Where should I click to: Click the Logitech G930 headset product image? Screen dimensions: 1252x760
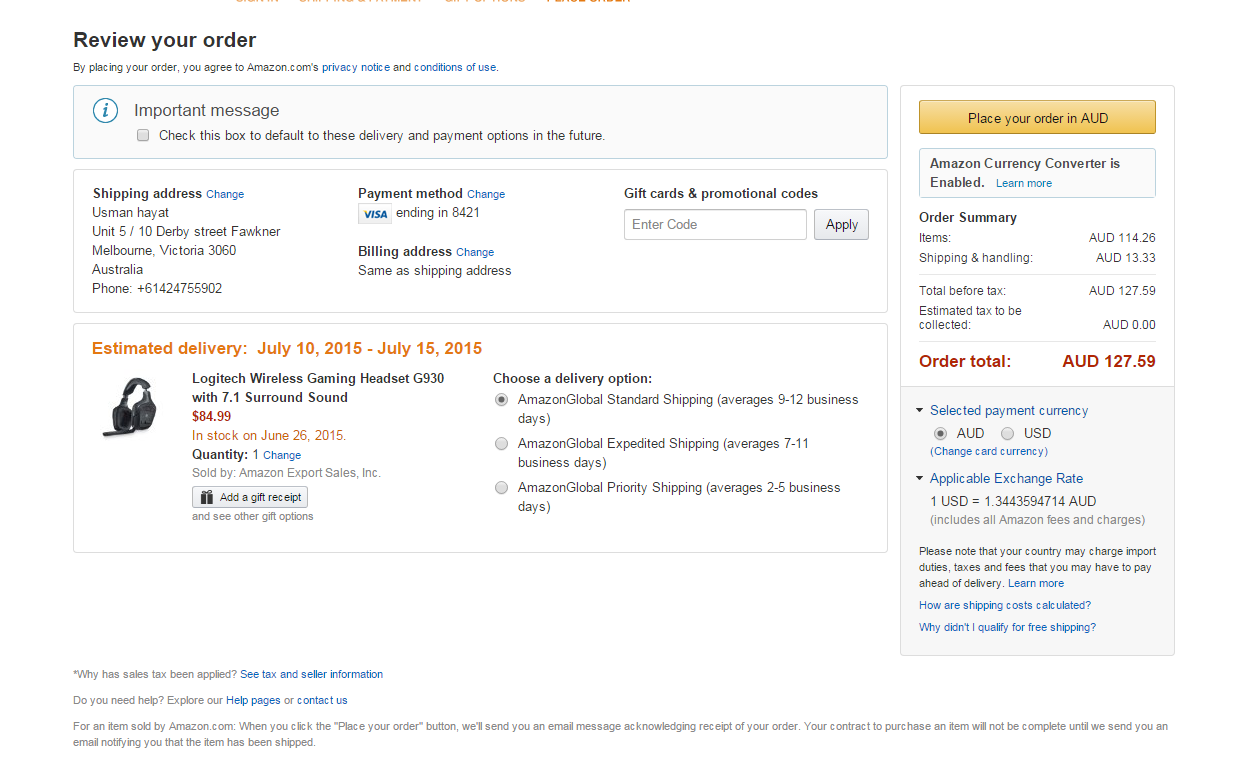click(131, 405)
